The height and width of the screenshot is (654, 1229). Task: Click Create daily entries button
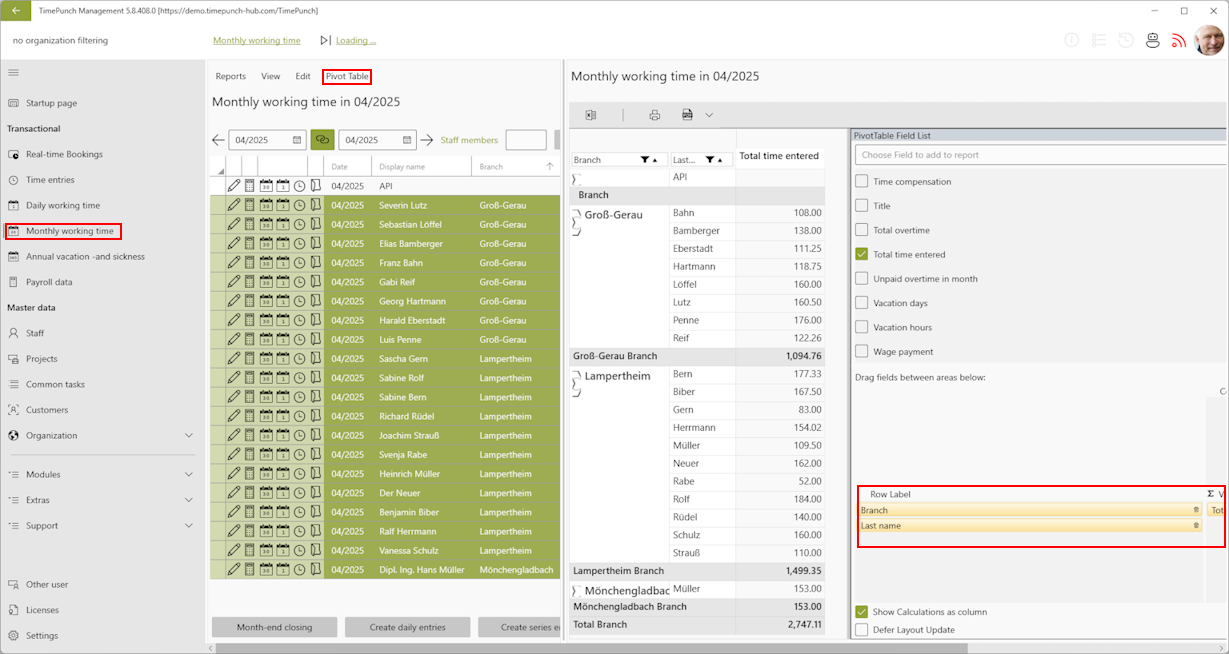(407, 627)
